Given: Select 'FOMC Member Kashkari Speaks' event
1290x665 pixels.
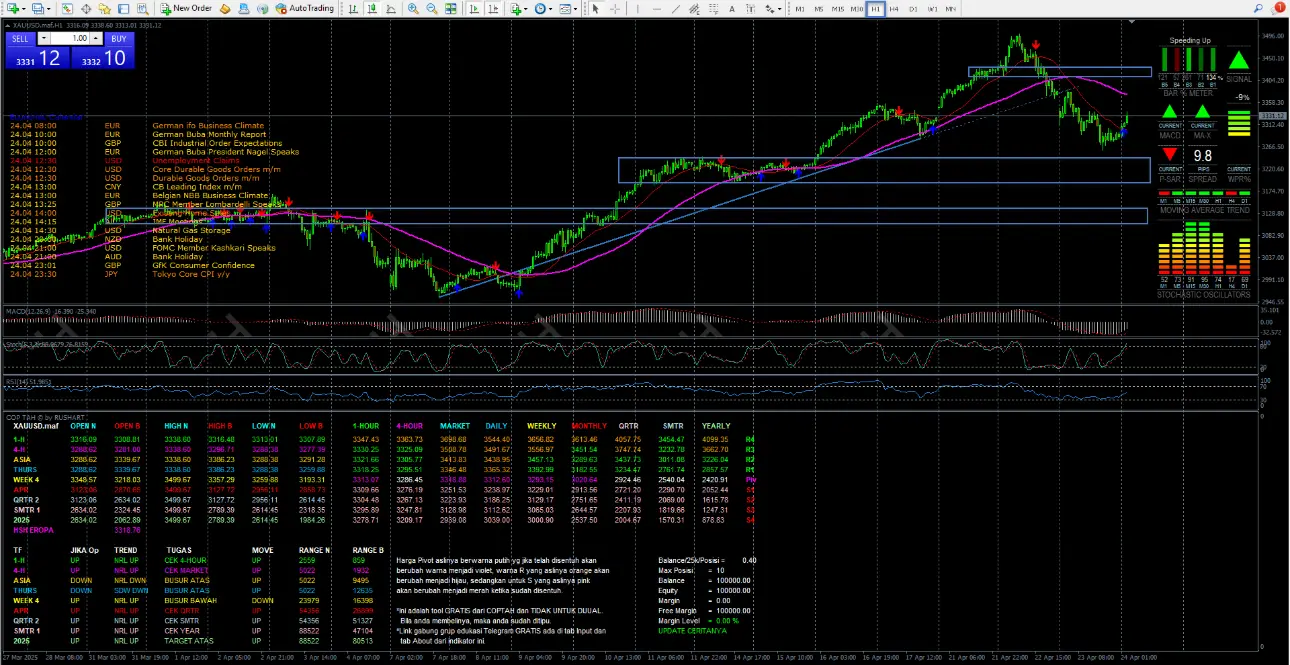Looking at the screenshot, I should pyautogui.click(x=213, y=247).
